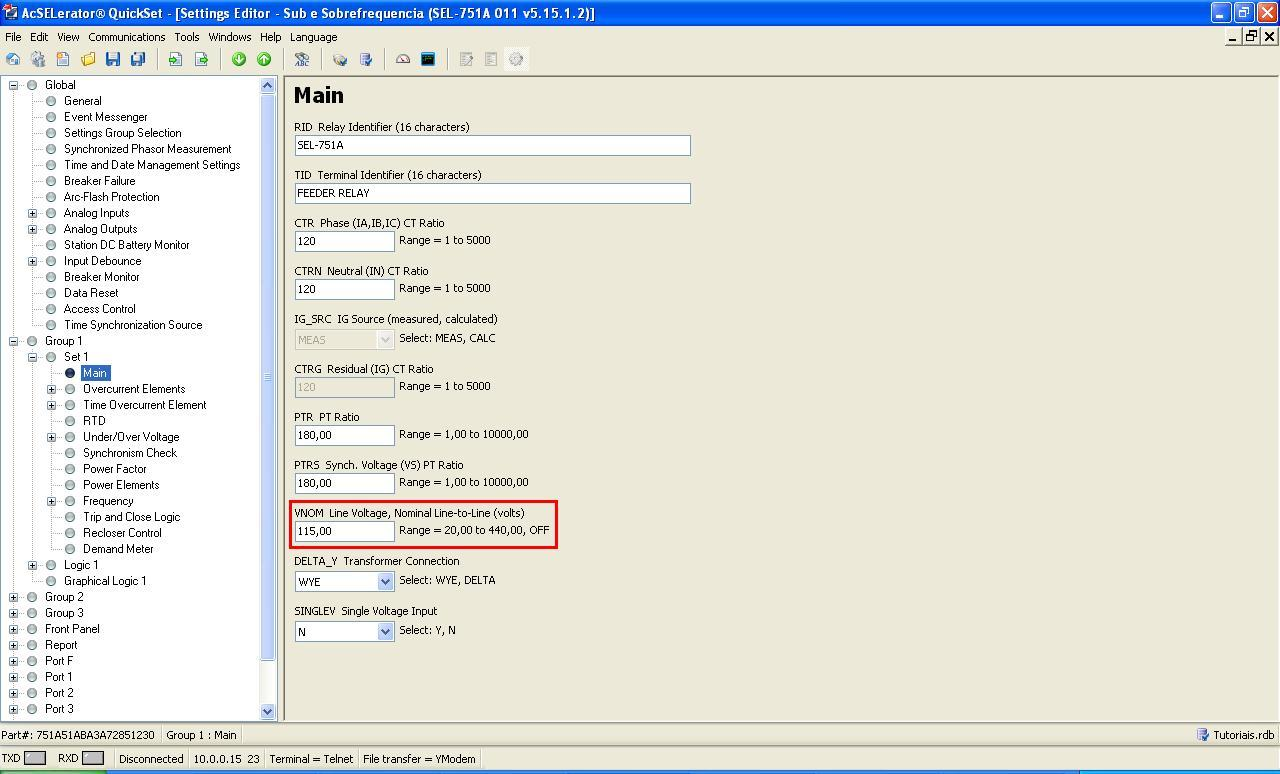
Task: Expand the Under/Over Voltage node
Action: click(51, 437)
